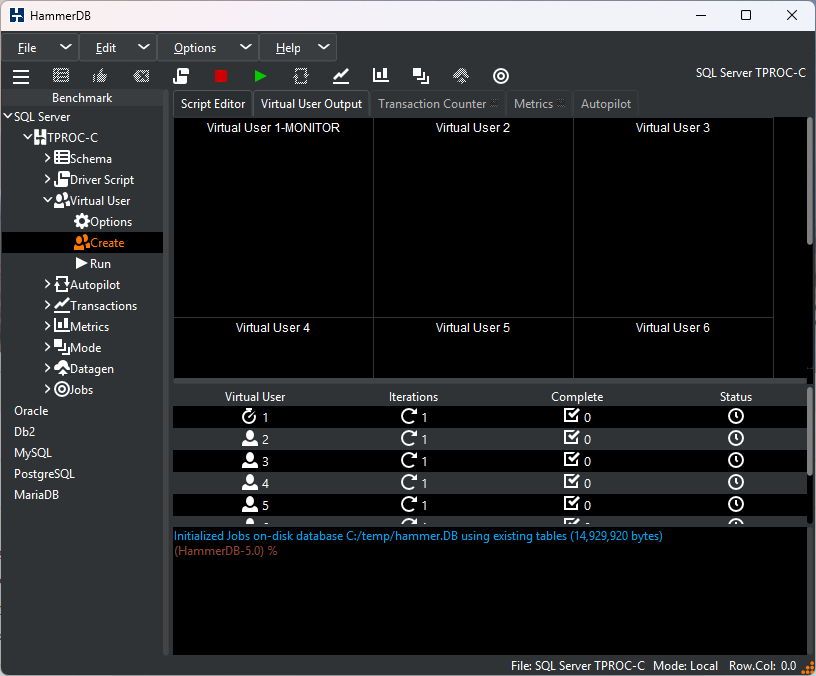The width and height of the screenshot is (816, 676).
Task: Switch to the Metrics tab
Action: click(x=539, y=104)
